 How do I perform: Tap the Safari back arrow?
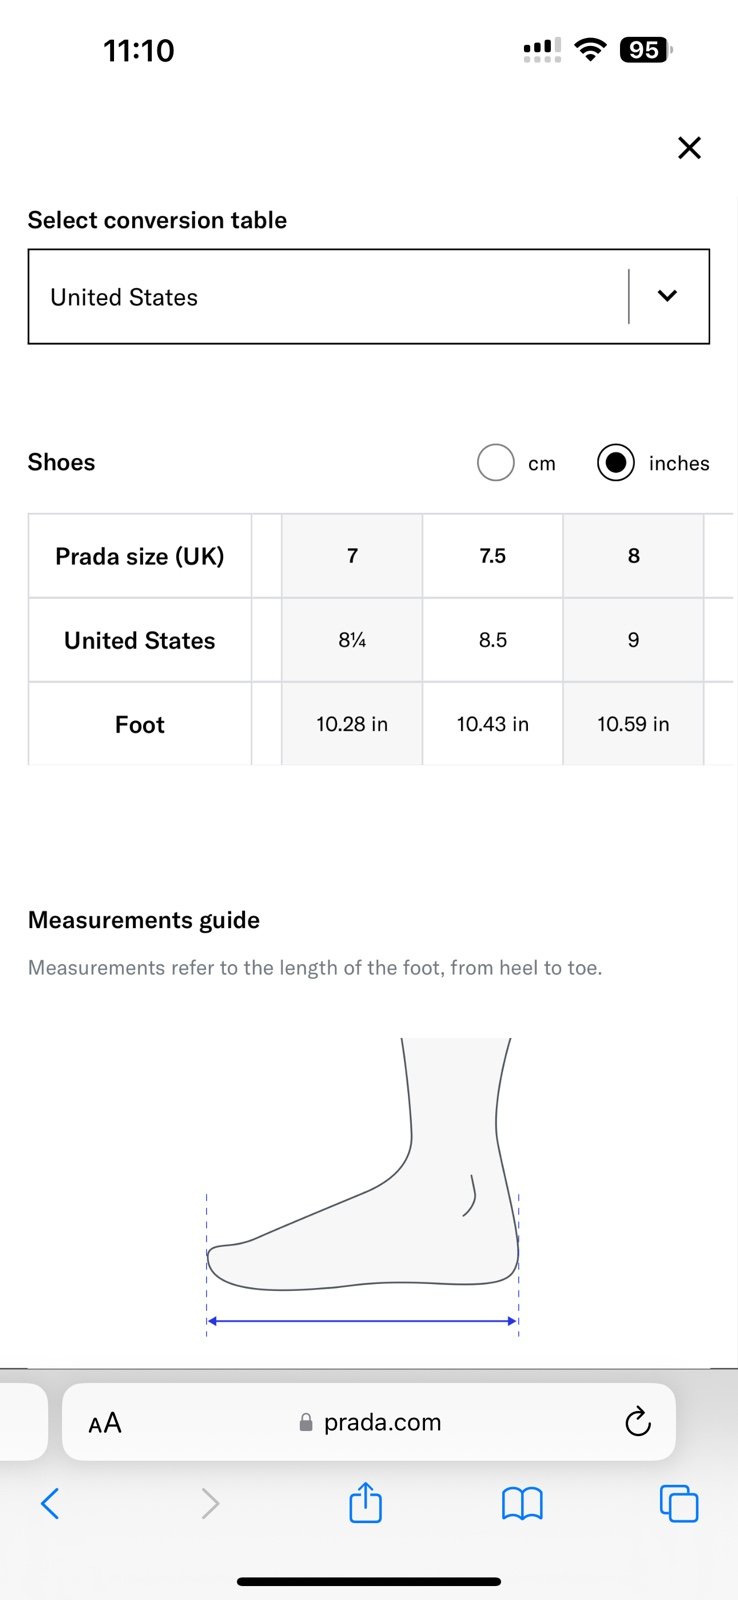(x=50, y=1503)
